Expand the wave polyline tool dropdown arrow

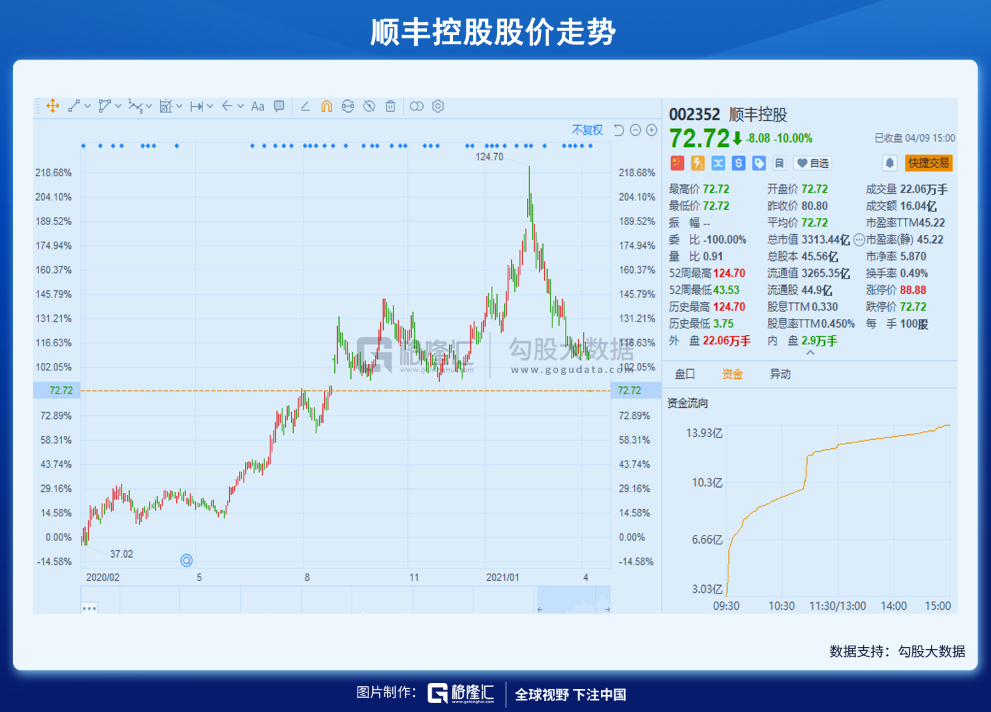coord(149,106)
